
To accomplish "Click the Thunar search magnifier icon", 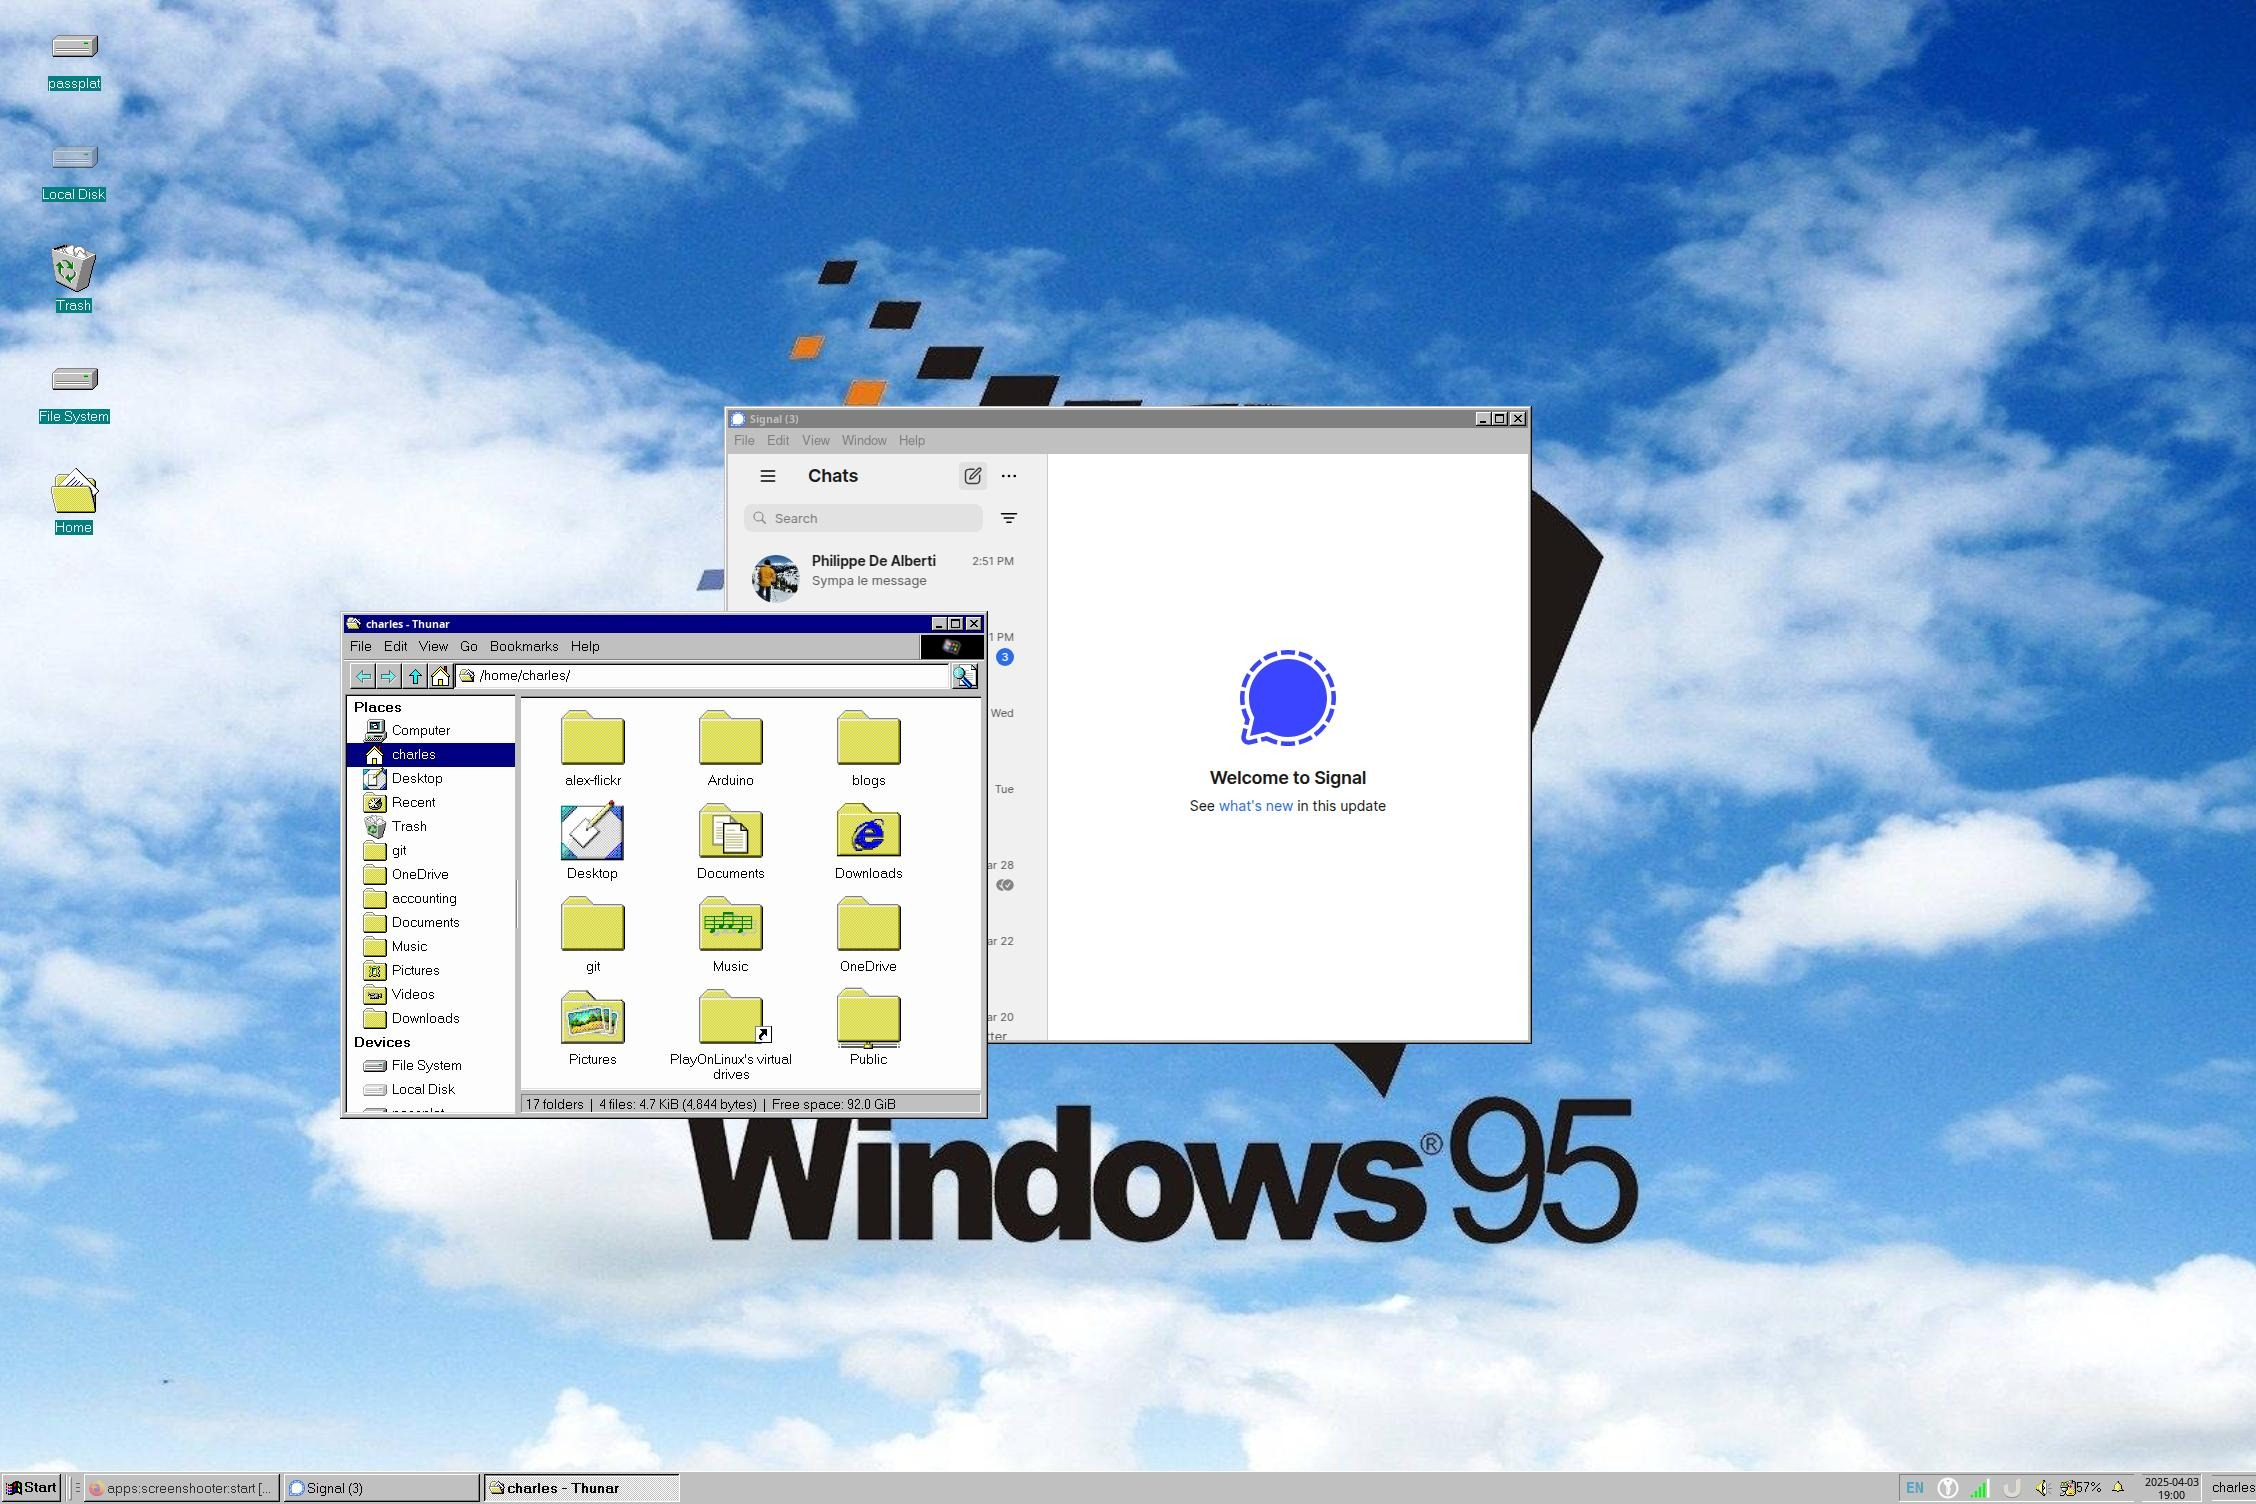I will (x=964, y=677).
